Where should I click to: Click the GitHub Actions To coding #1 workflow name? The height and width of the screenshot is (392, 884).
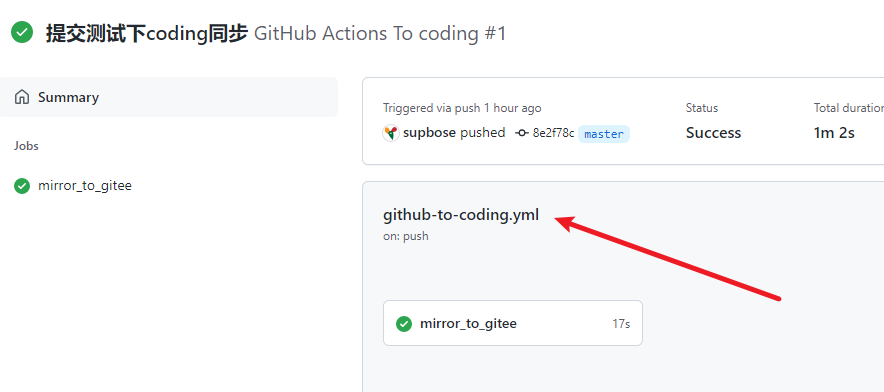(x=380, y=33)
